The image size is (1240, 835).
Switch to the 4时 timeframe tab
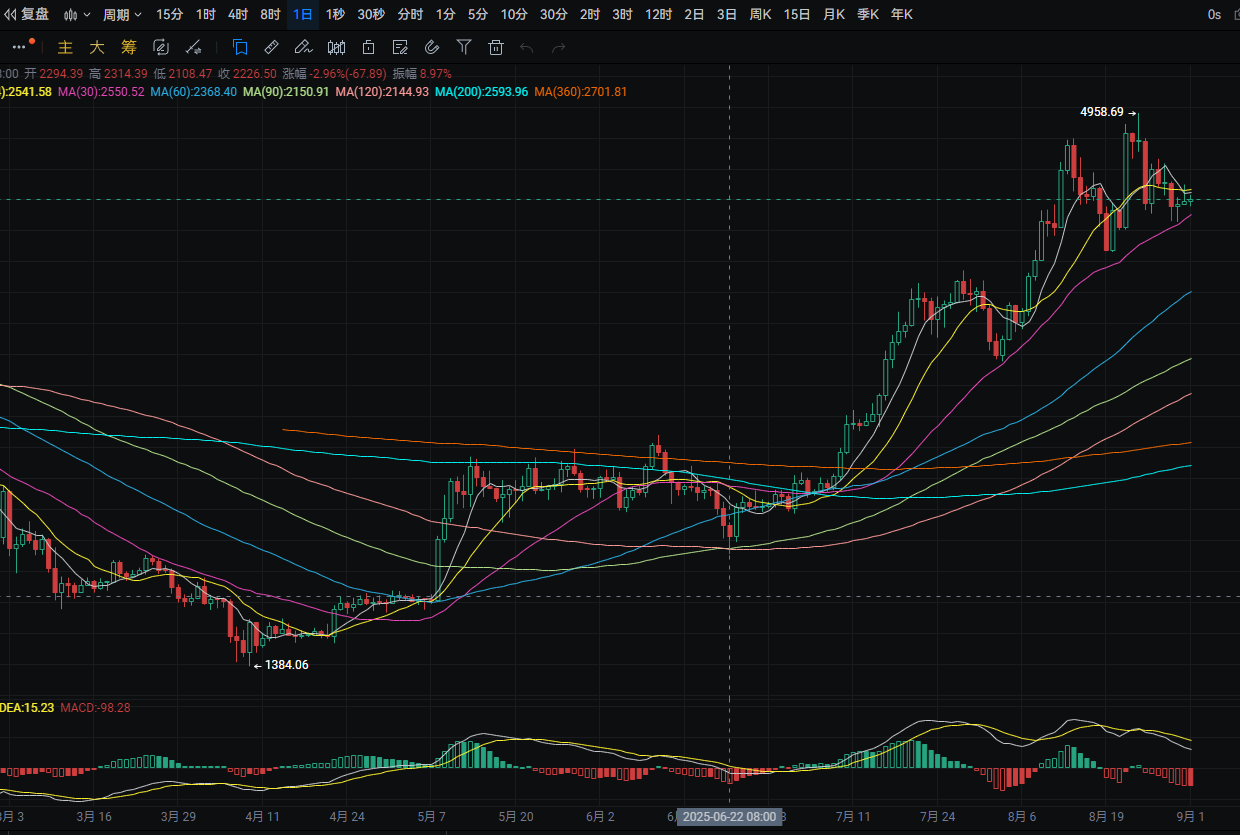(x=238, y=15)
